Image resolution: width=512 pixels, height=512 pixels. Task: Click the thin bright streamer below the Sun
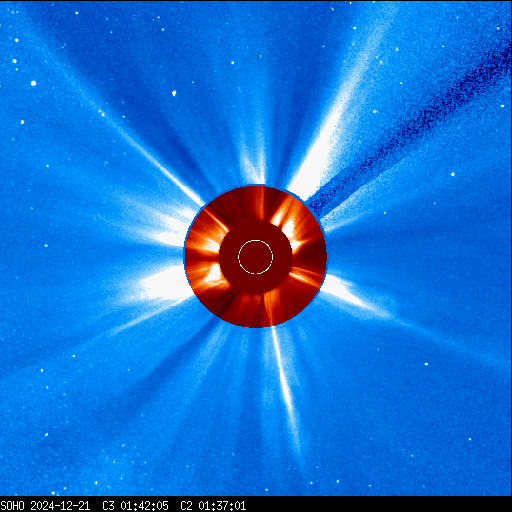(285, 383)
